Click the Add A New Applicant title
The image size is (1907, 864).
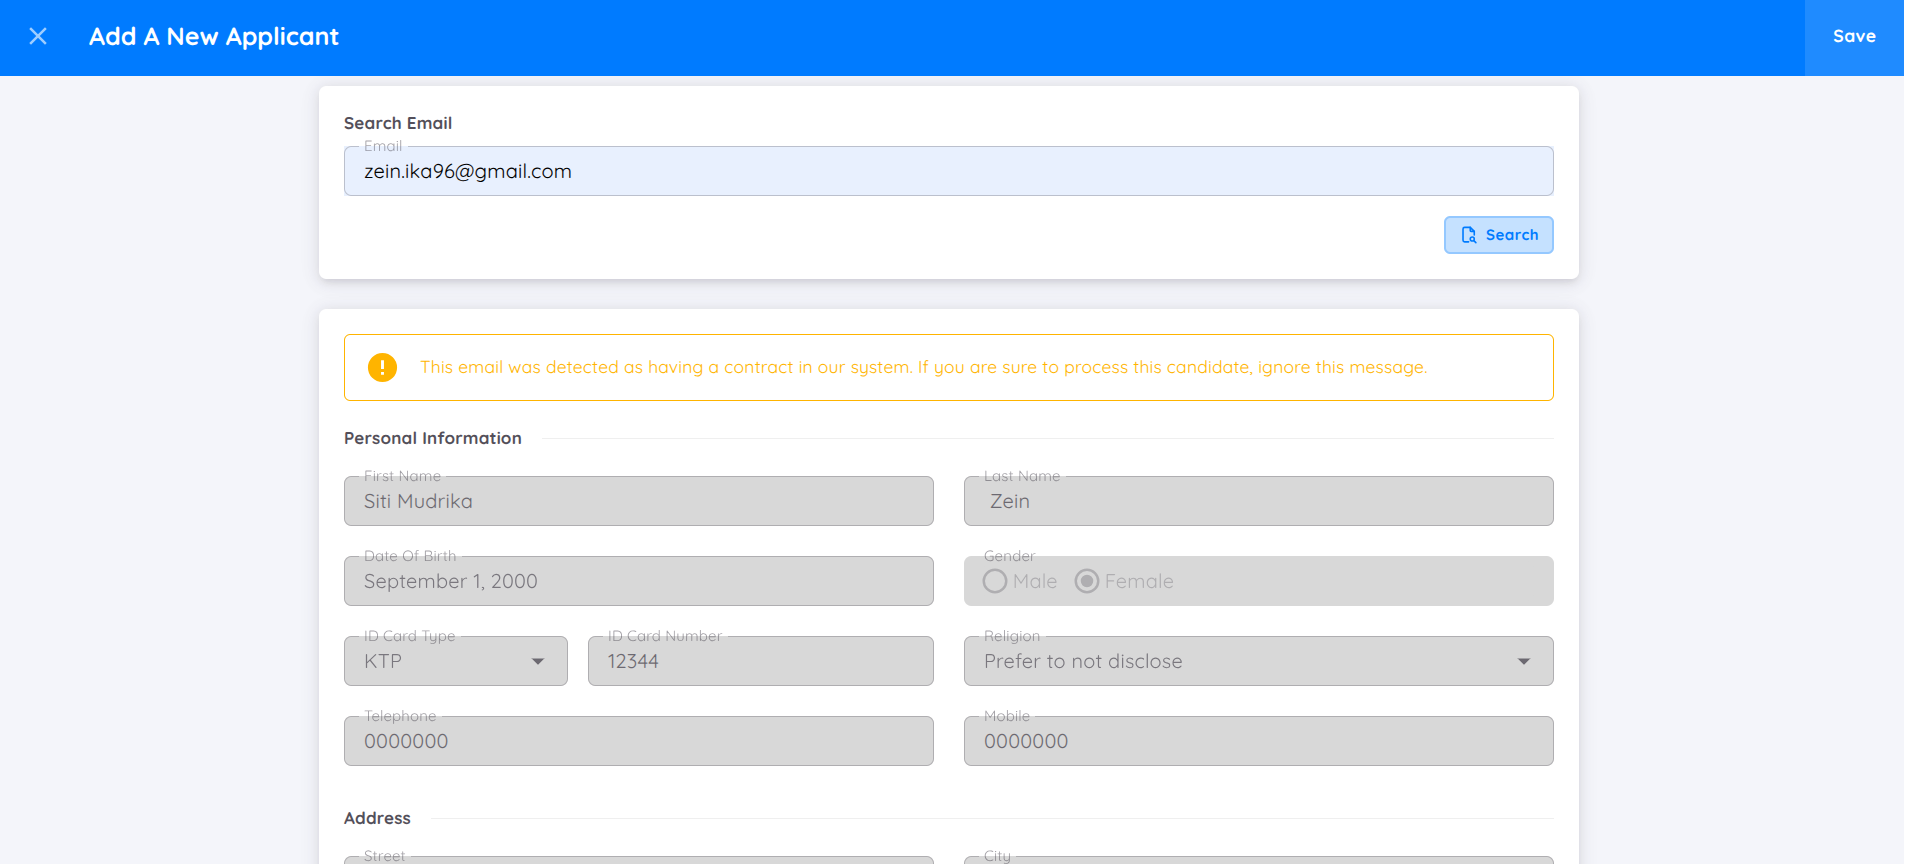(214, 37)
